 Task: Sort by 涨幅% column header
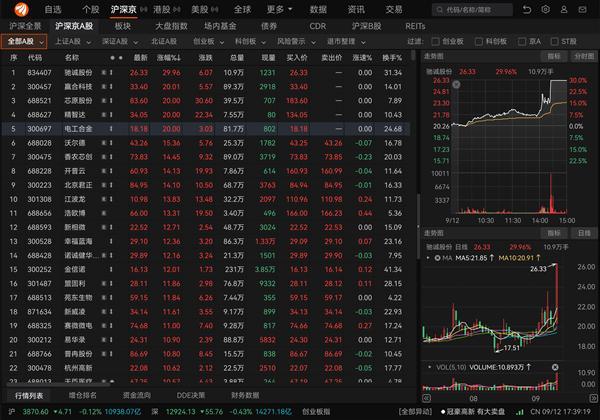(172, 58)
